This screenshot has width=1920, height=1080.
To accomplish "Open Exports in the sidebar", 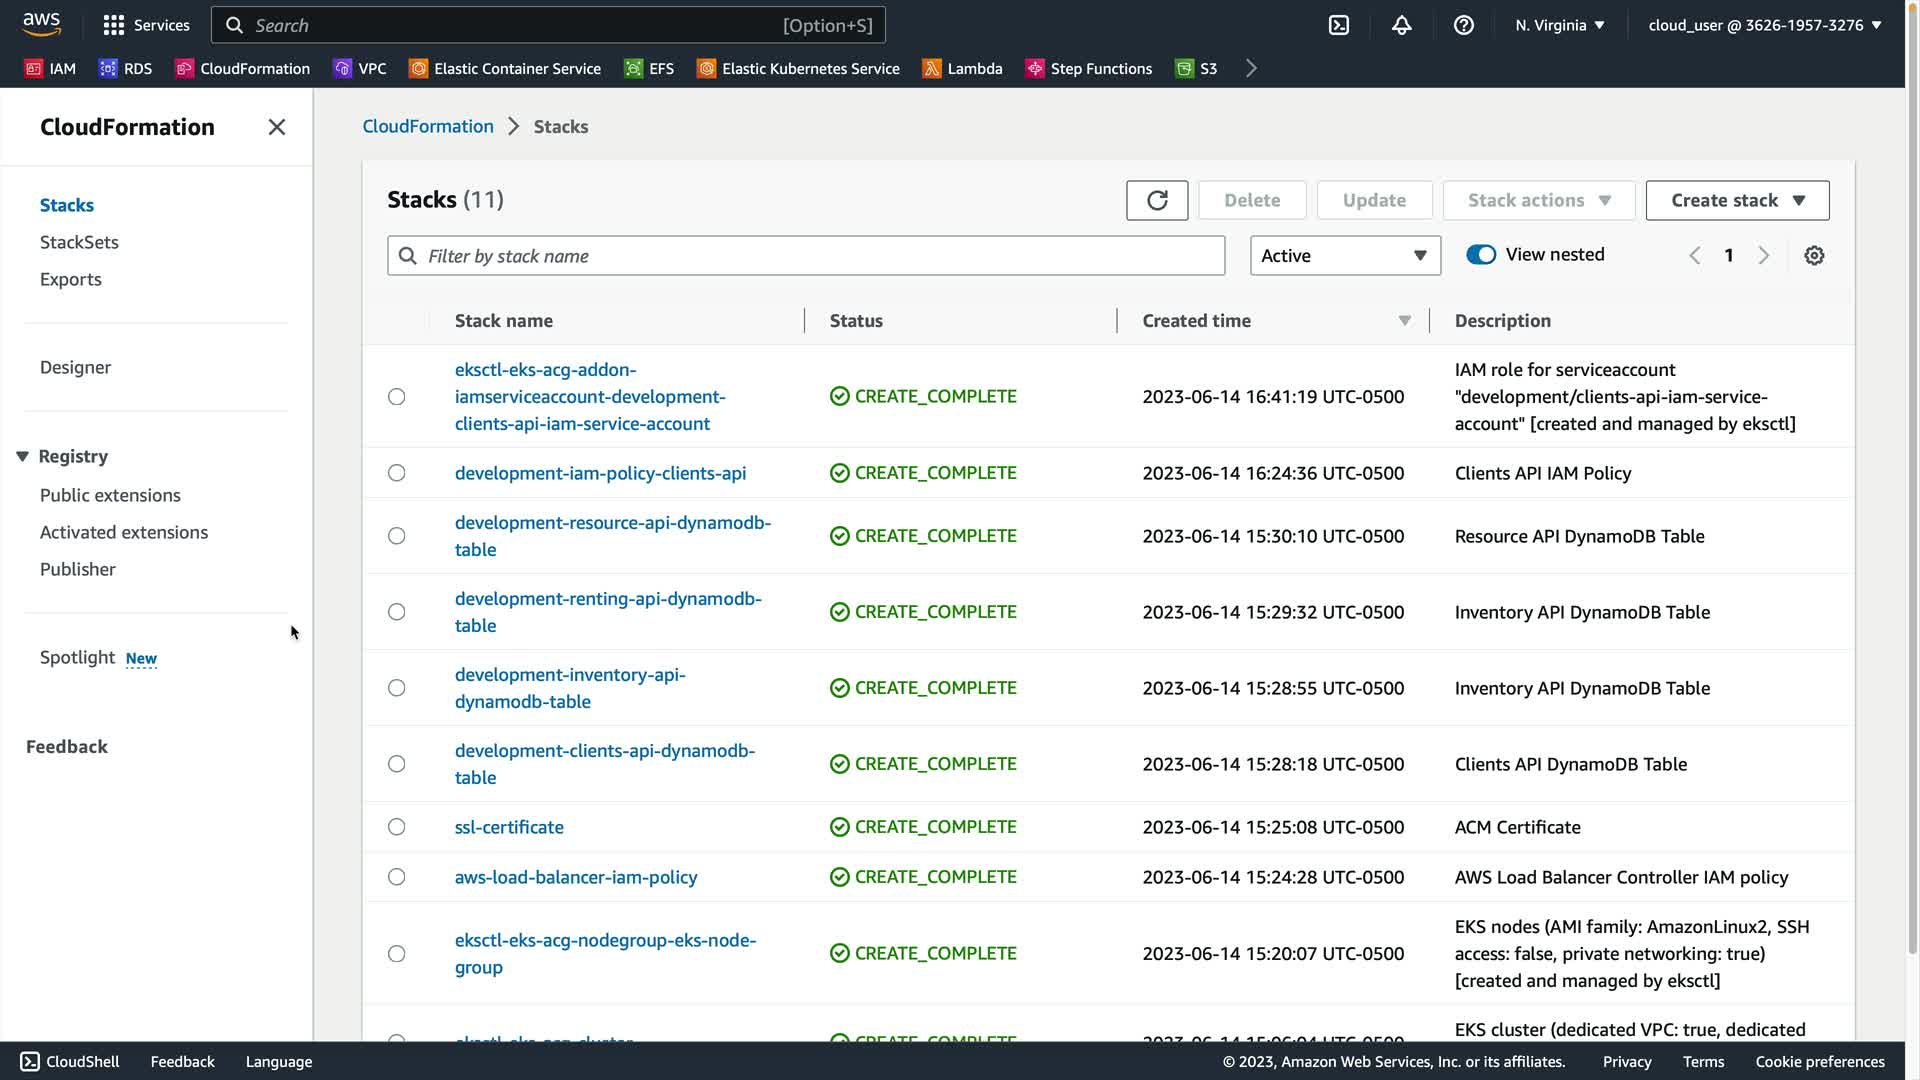I will [x=70, y=279].
